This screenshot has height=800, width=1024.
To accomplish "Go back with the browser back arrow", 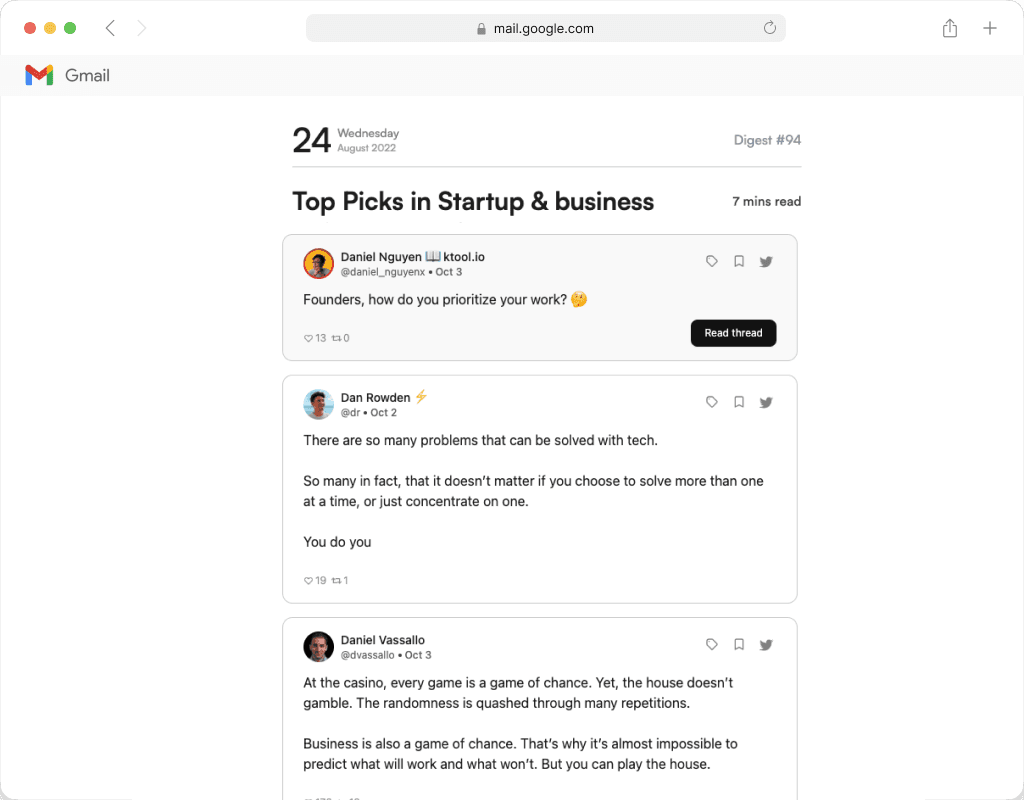I will pyautogui.click(x=110, y=28).
